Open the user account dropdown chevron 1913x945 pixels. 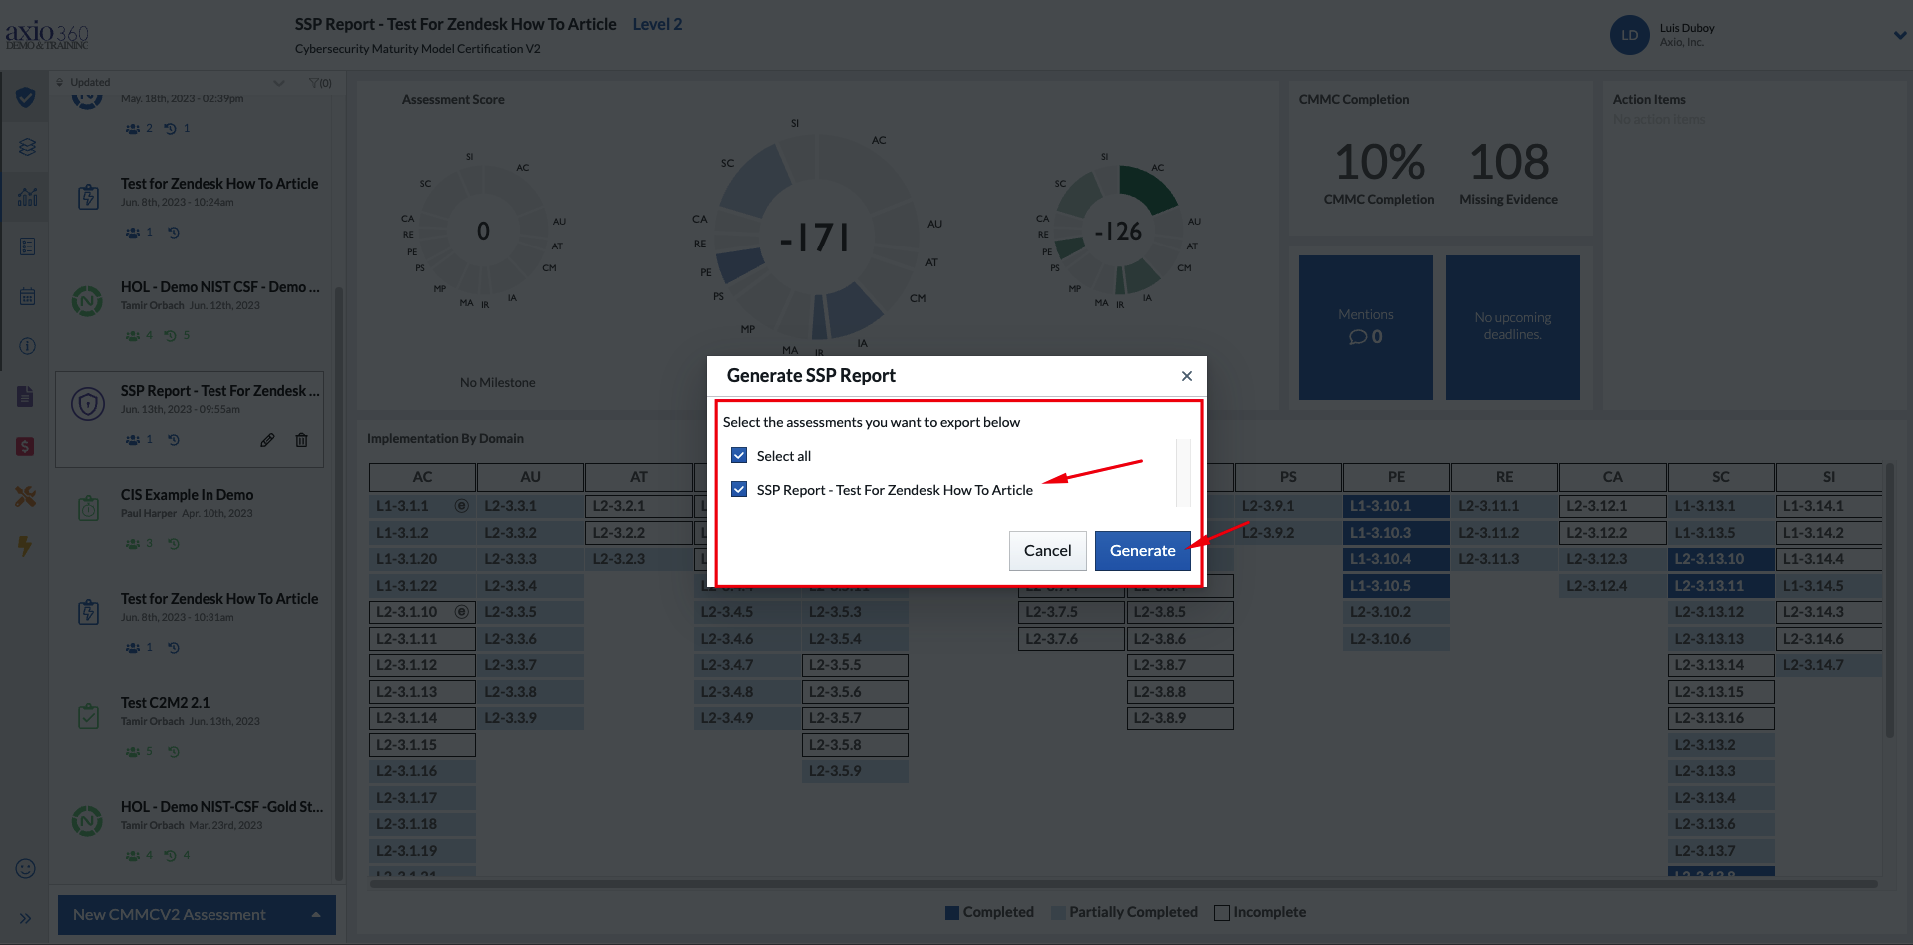point(1899,35)
